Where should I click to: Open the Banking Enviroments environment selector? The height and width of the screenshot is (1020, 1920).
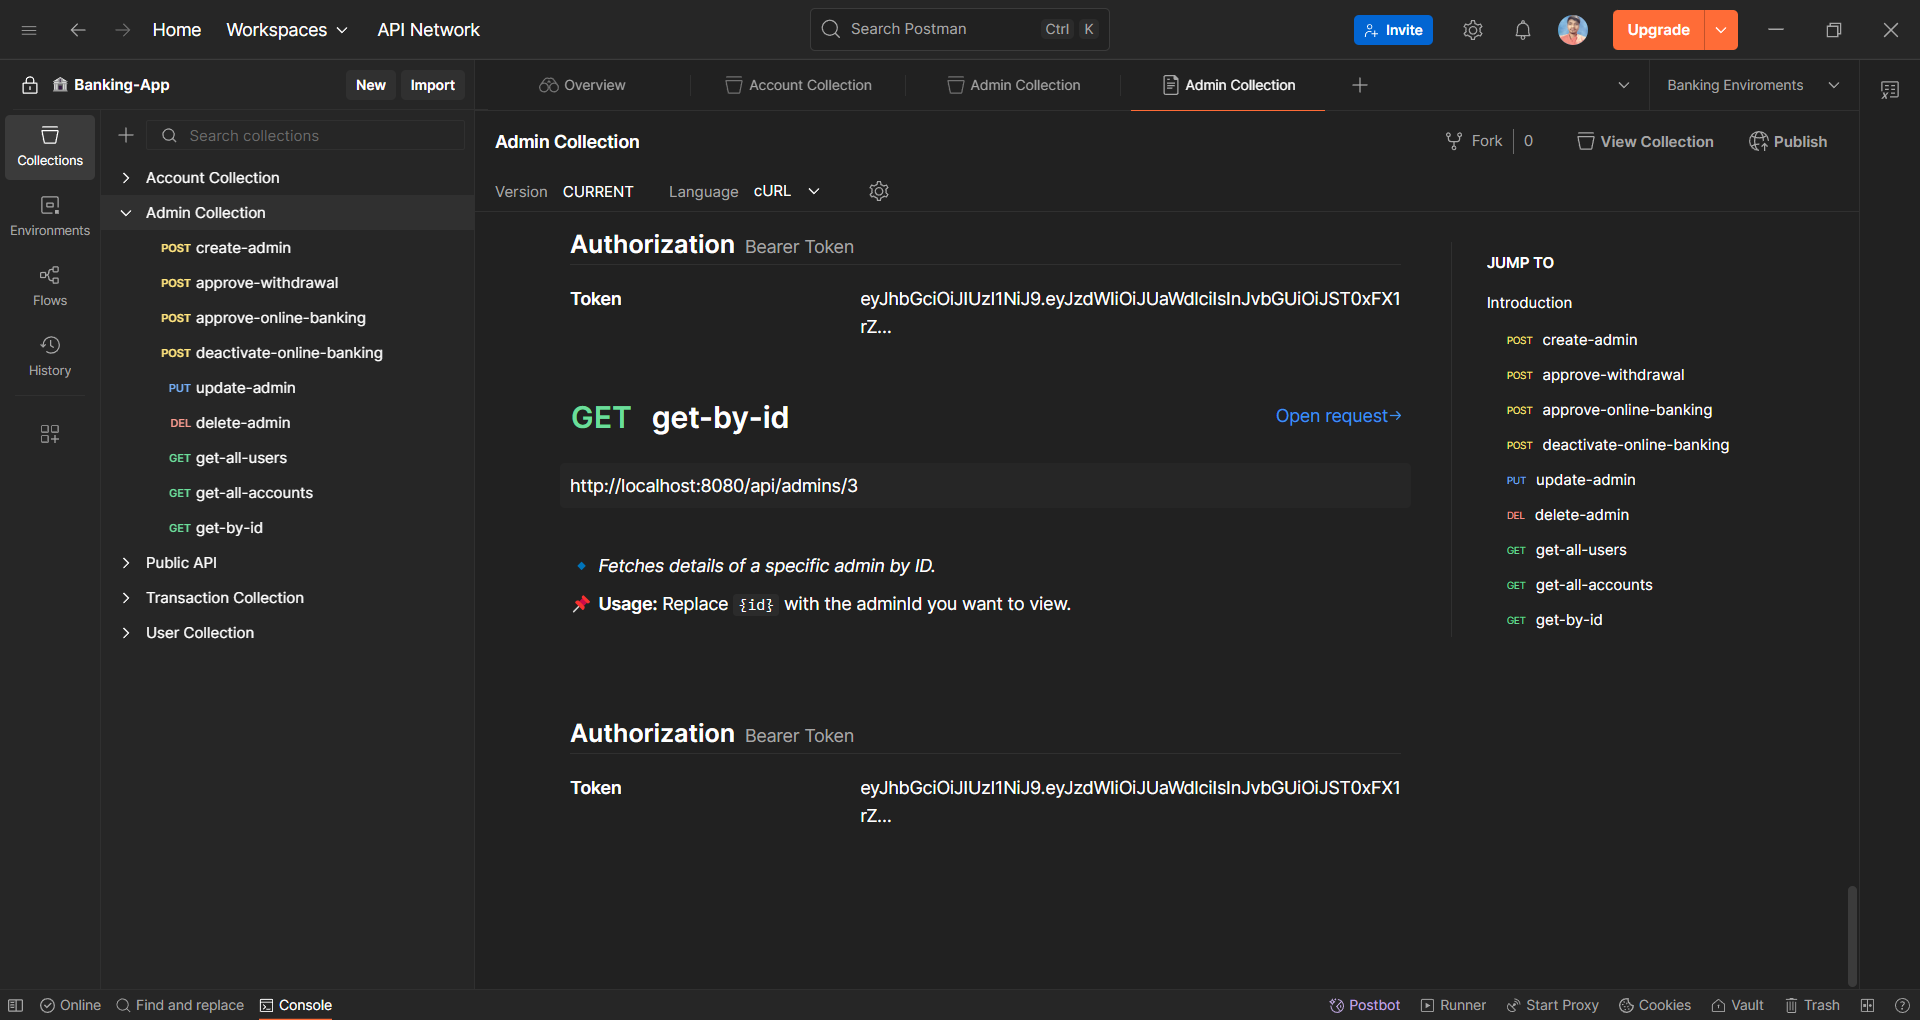point(1752,85)
